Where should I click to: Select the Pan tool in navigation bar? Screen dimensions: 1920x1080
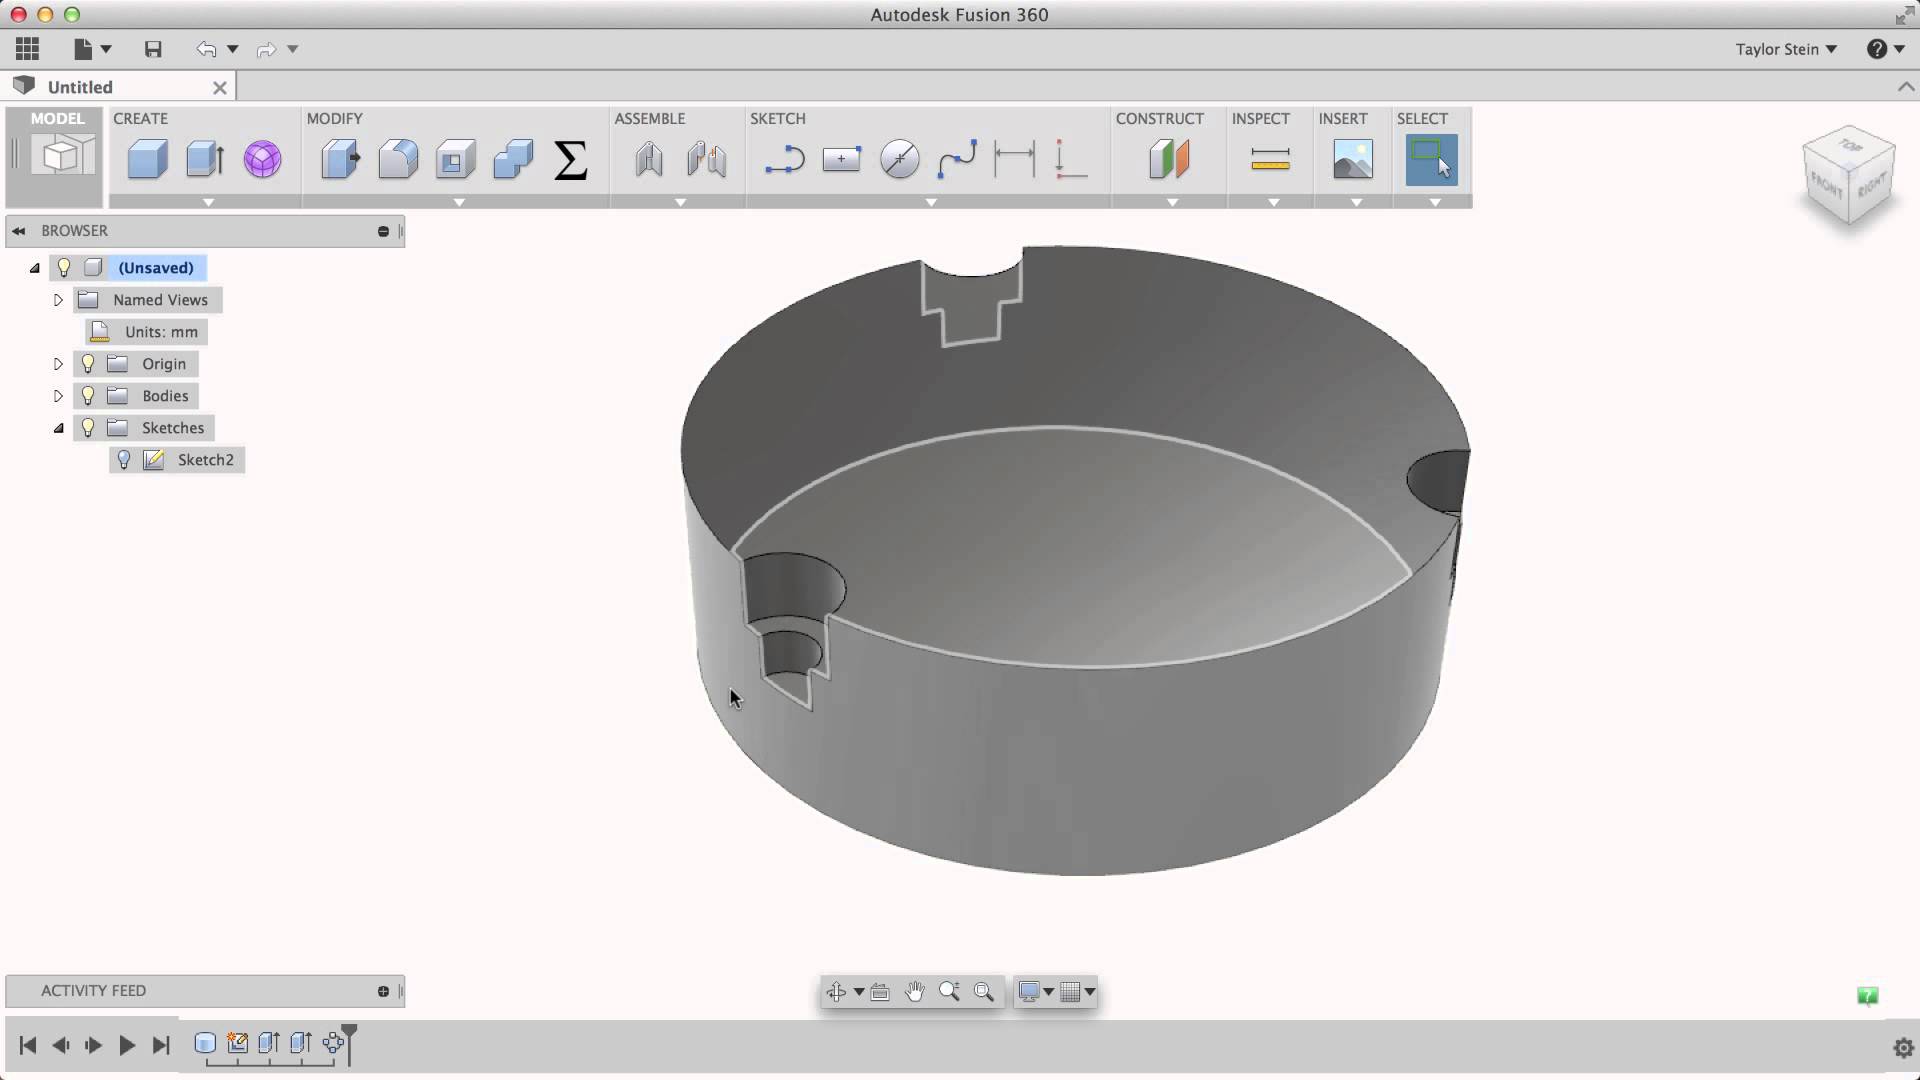coord(915,991)
